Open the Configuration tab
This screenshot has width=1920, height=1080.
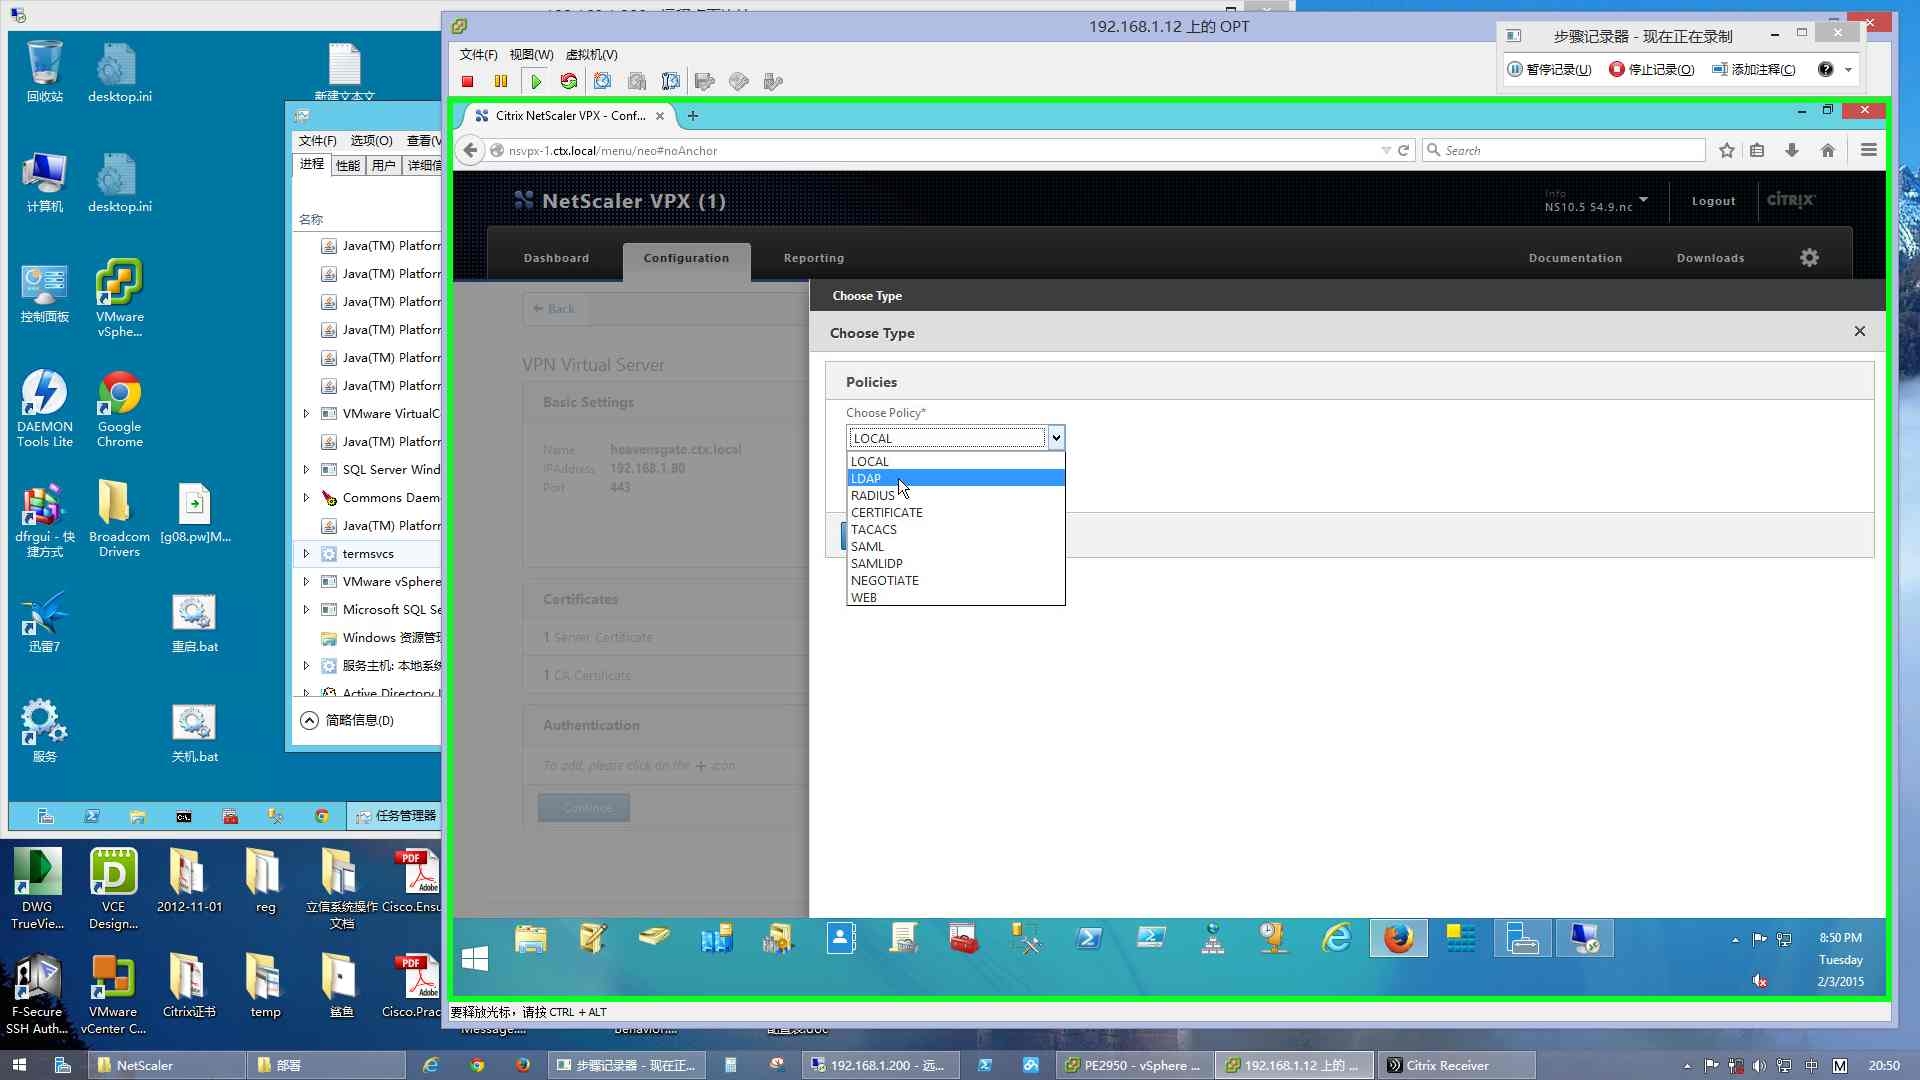tap(686, 258)
